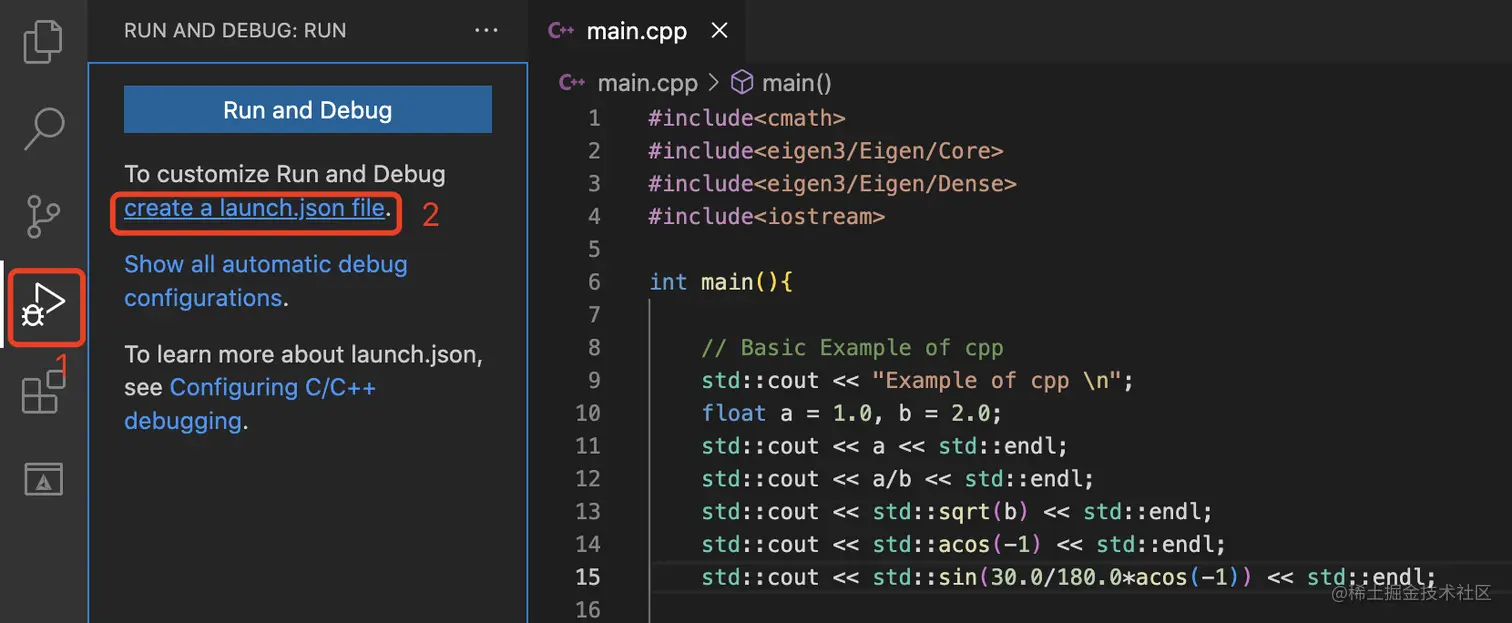The height and width of the screenshot is (623, 1512).
Task: Click Show all automatic debug configurations link
Action: (x=266, y=281)
